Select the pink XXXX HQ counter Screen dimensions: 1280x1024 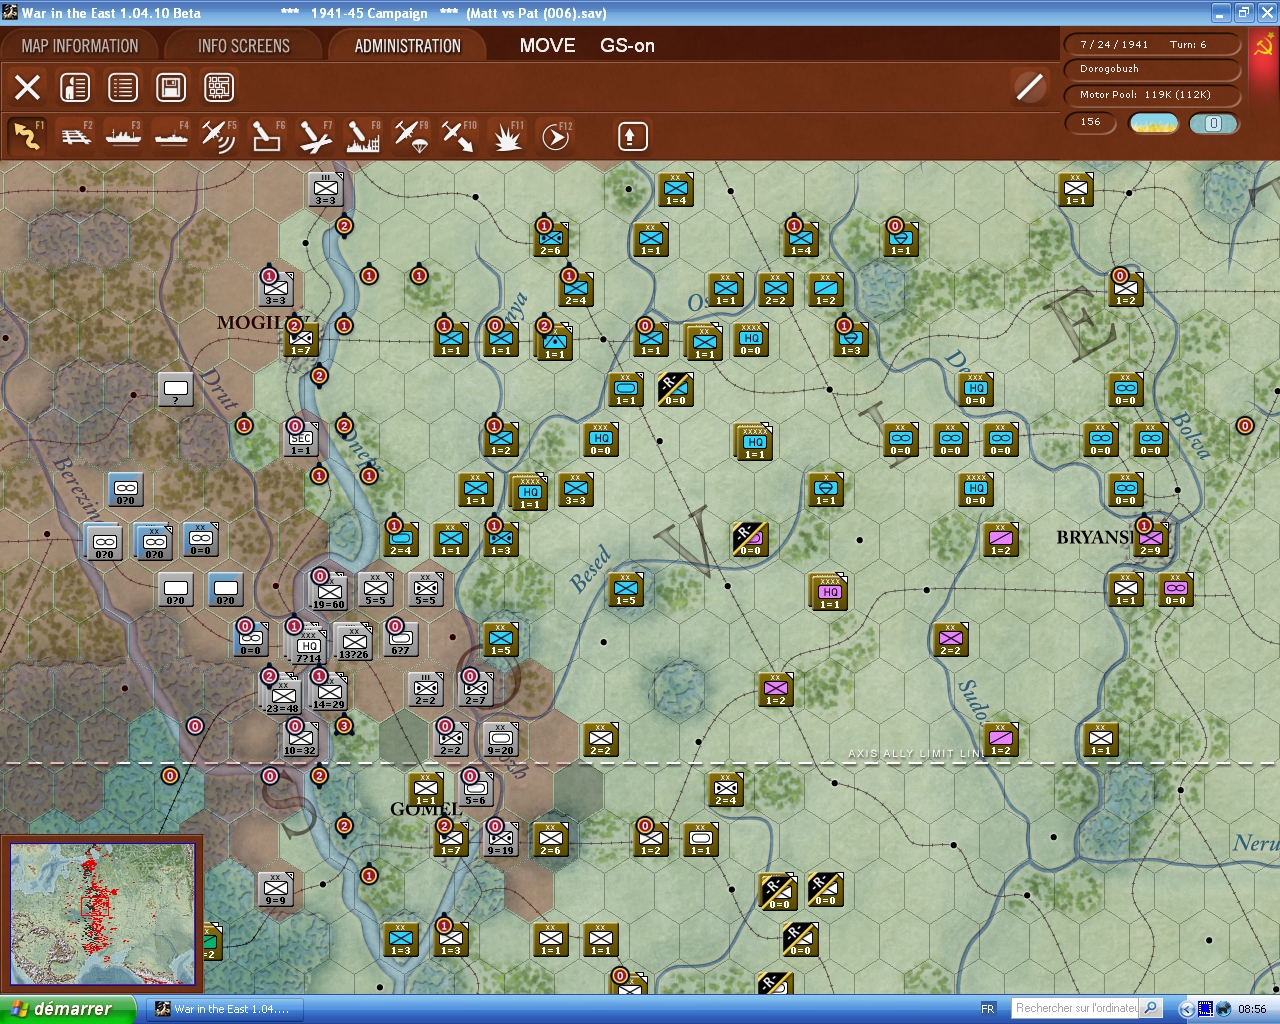pos(829,591)
